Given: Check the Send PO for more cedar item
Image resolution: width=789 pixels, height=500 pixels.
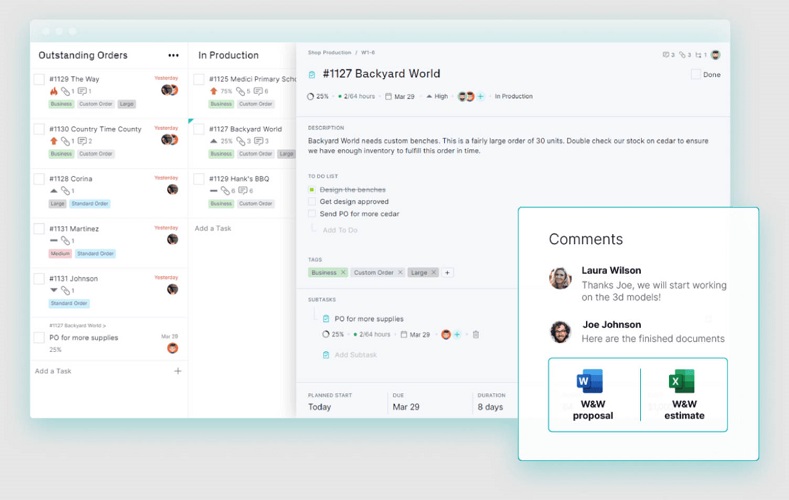Looking at the screenshot, I should click(x=312, y=214).
